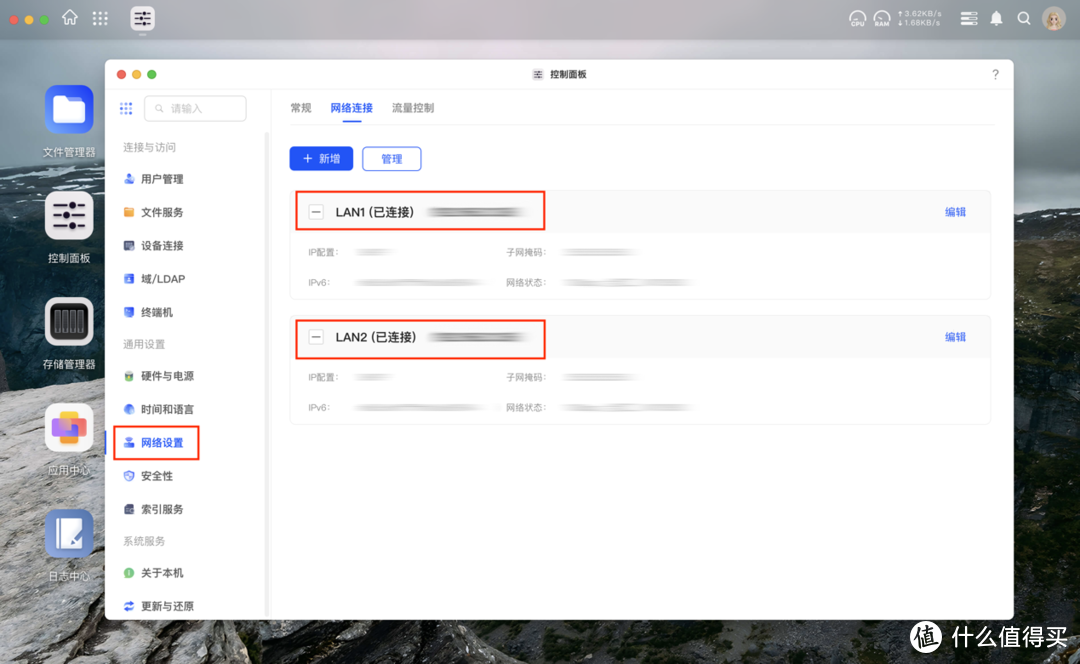This screenshot has height=664, width=1080.
Task: Switch to the 常规 tab
Action: coord(300,108)
